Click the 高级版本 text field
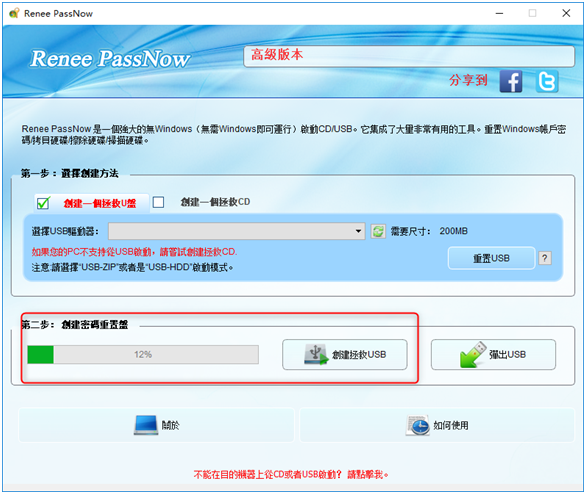This screenshot has height=494, width=586. pos(409,57)
